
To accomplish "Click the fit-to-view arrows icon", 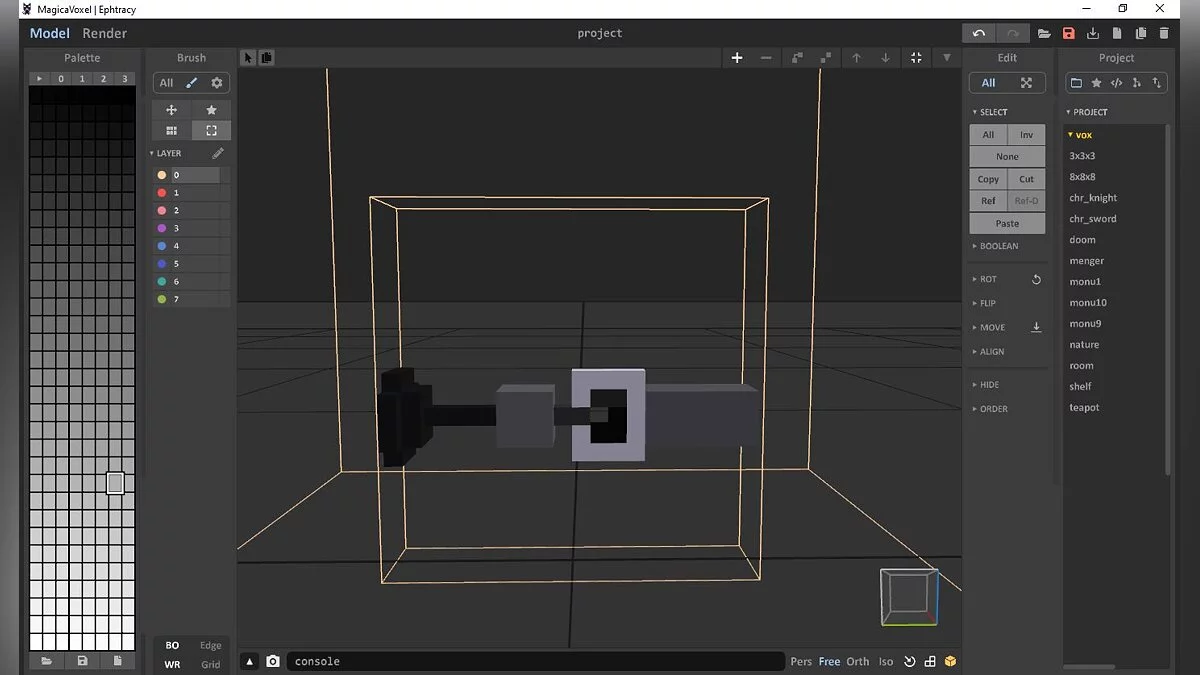I will 916,58.
